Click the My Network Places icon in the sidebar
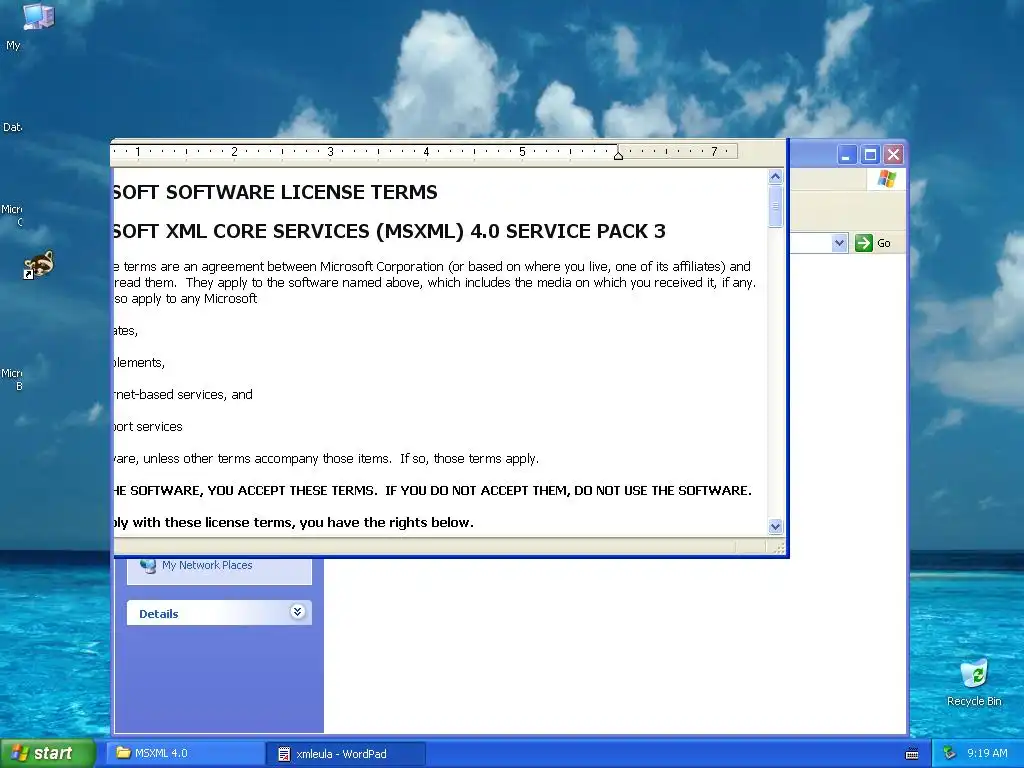Image resolution: width=1024 pixels, height=768 pixels. [148, 566]
